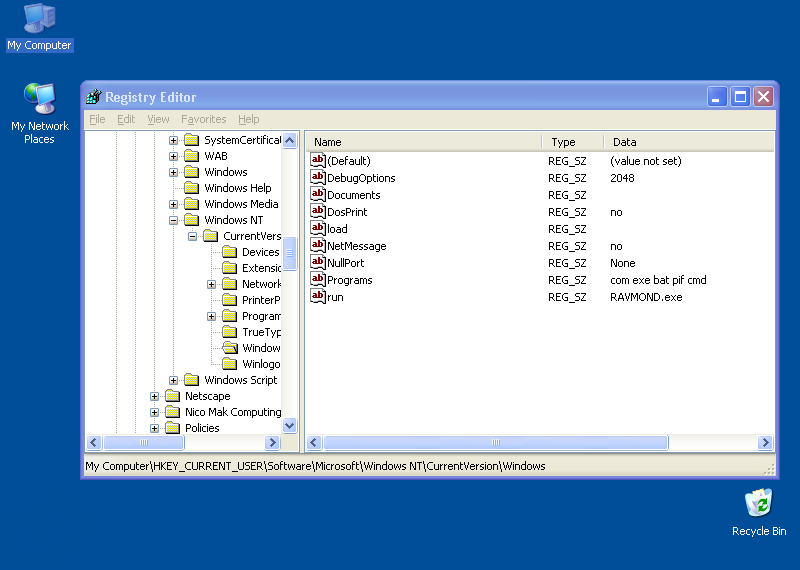Click the open Windows subkey folder icon
This screenshot has height=570, width=800.
pos(230,348)
